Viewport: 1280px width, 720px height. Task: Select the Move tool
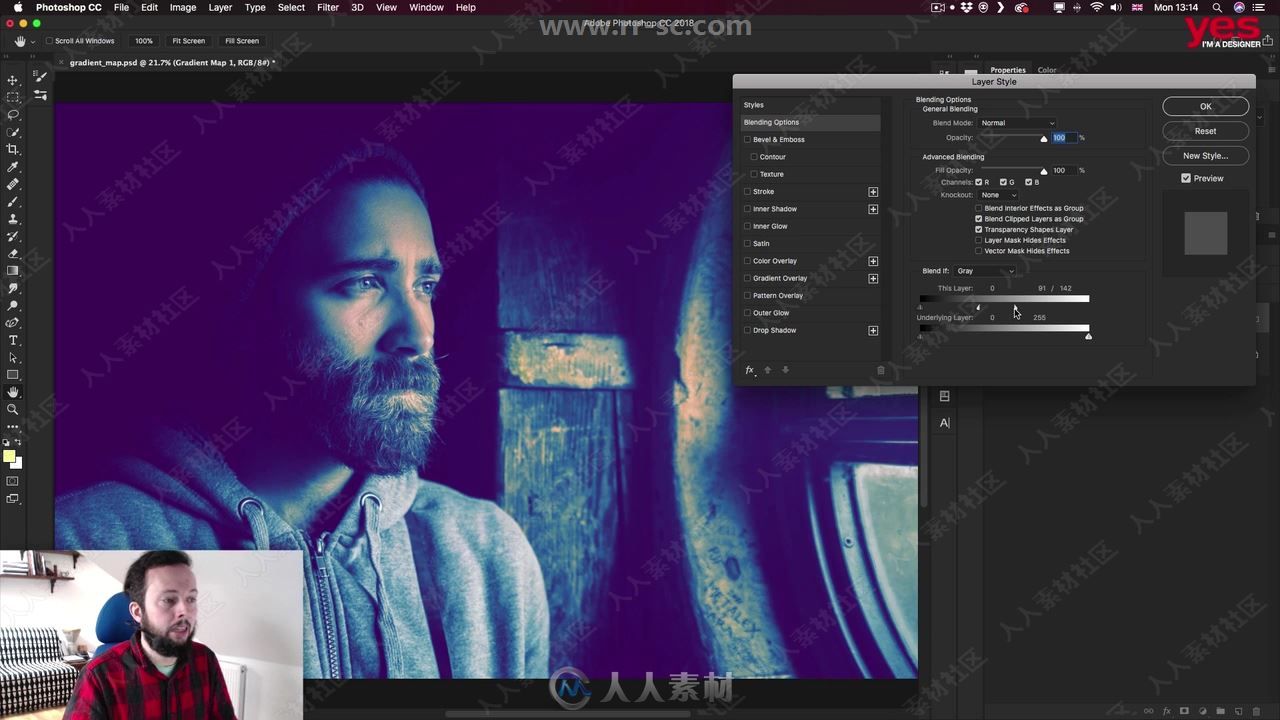13,80
